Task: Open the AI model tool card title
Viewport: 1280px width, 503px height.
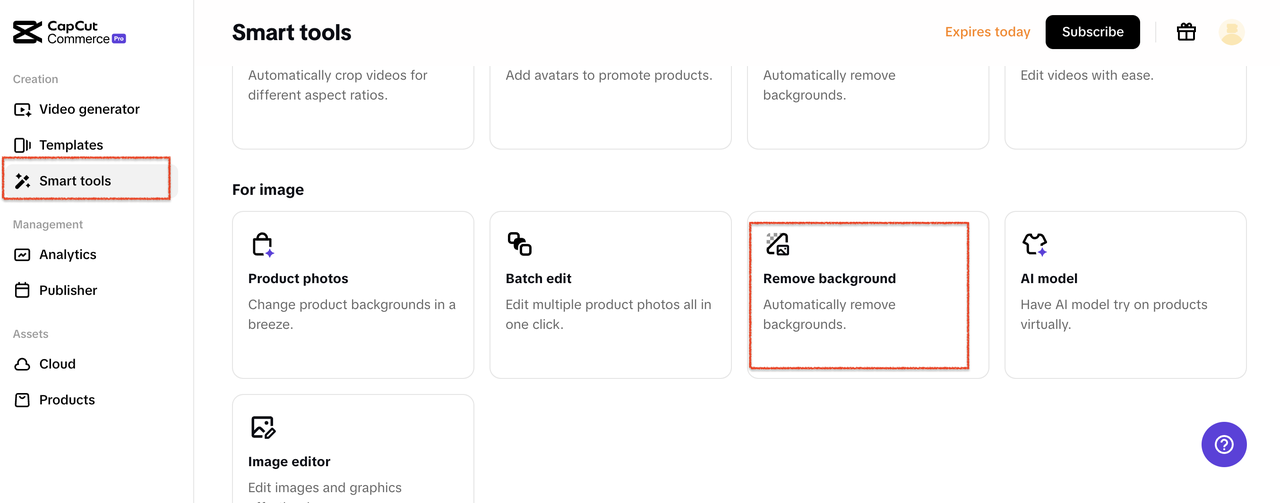Action: pos(1049,279)
